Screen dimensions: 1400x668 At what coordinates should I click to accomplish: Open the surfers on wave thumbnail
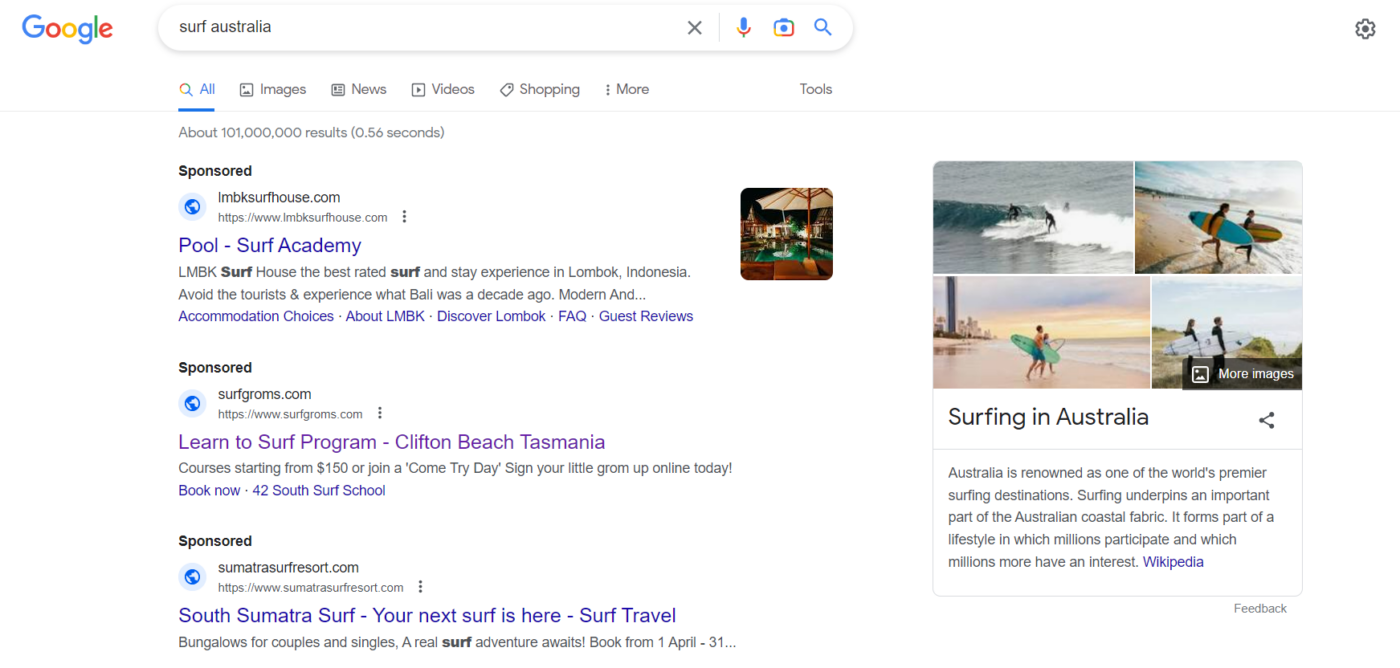pyautogui.click(x=1032, y=217)
